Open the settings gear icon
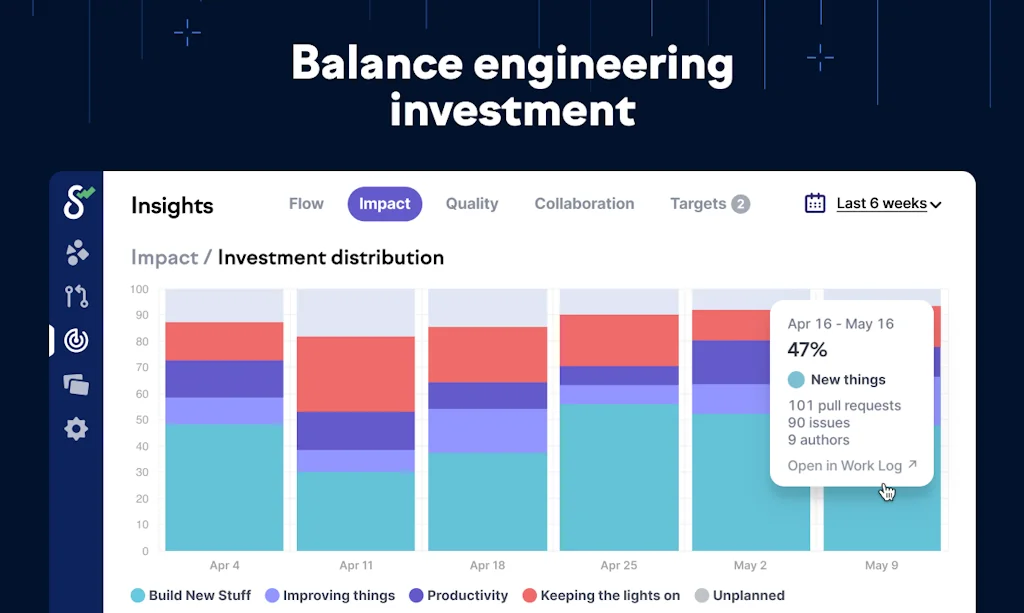Screen dimensions: 1024x613 (x=77, y=429)
